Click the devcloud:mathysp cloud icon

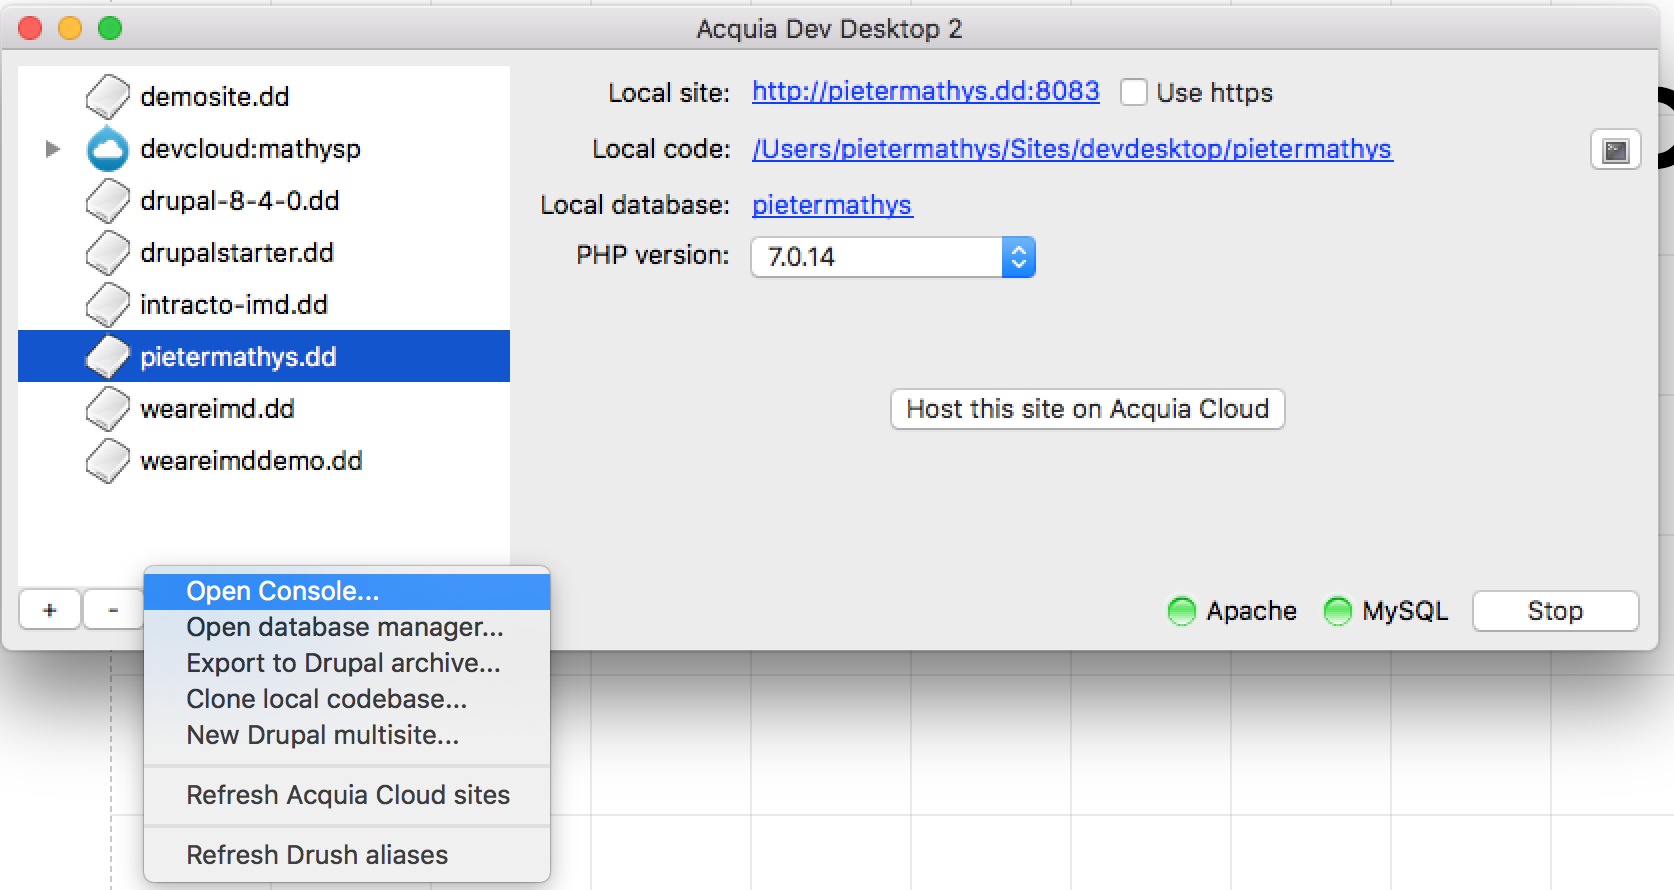click(107, 149)
